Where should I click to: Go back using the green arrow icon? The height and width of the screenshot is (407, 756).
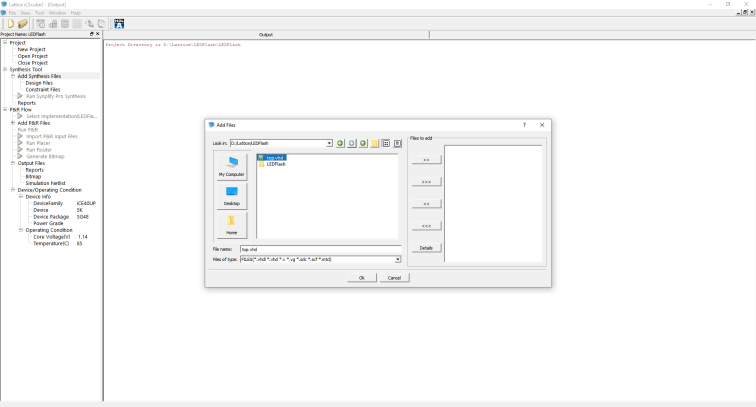click(340, 143)
